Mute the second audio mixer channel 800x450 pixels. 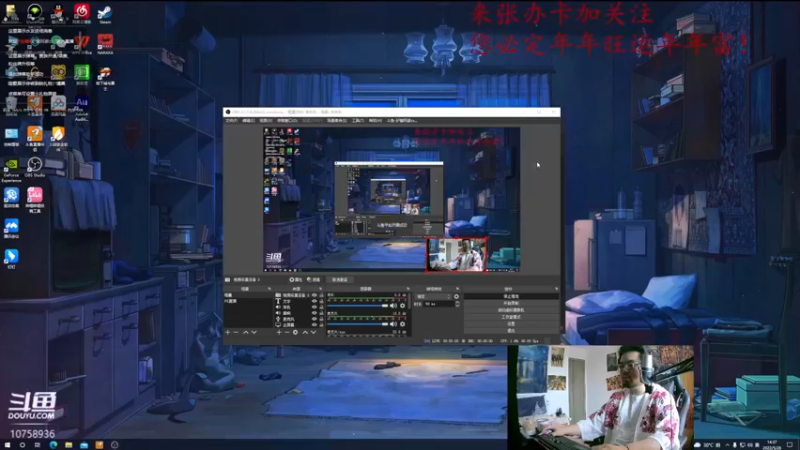pos(393,324)
